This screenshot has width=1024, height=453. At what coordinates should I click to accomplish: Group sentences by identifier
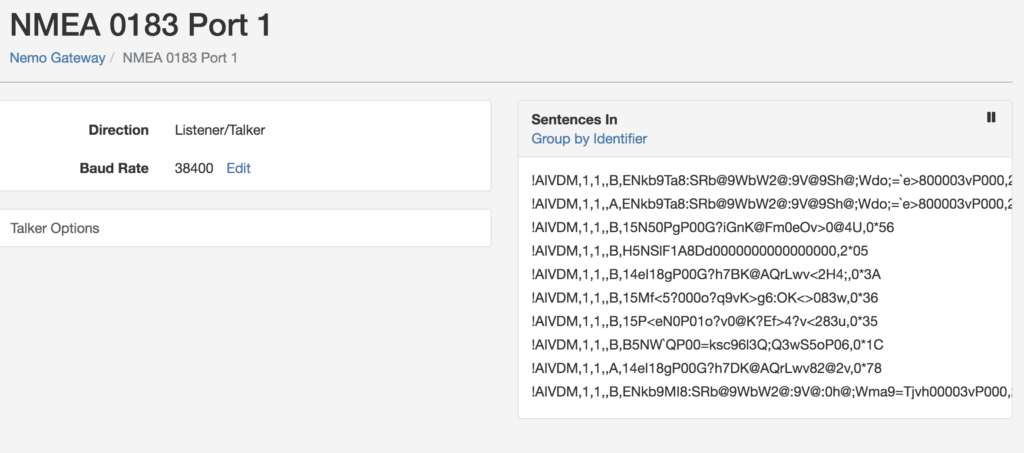point(589,138)
